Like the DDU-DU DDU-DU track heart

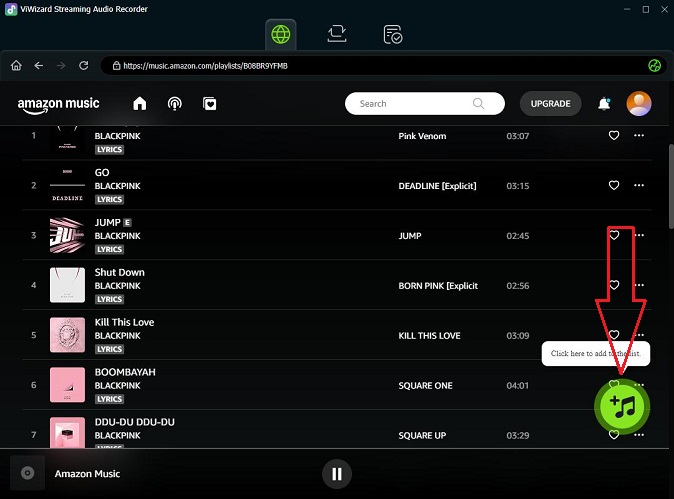[614, 435]
